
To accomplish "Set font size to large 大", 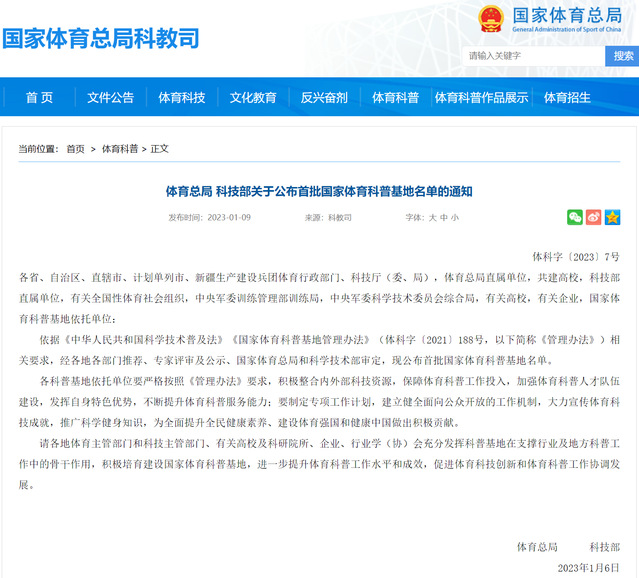I will 432,217.
